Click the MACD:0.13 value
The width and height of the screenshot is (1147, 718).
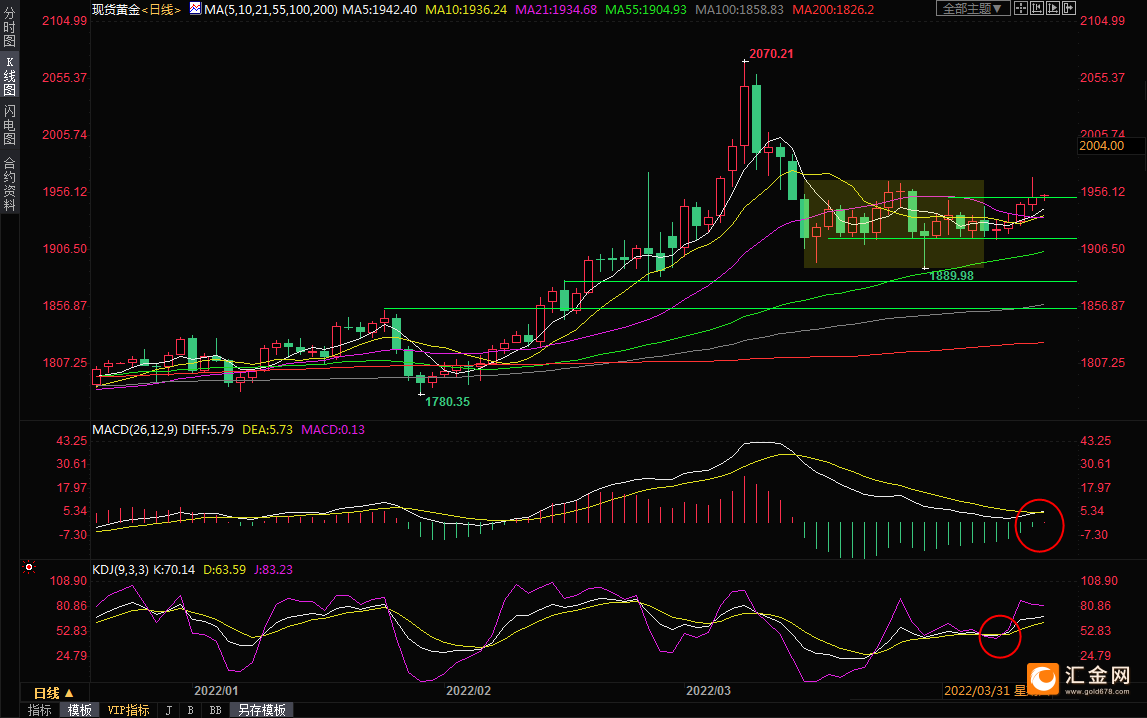pos(333,429)
